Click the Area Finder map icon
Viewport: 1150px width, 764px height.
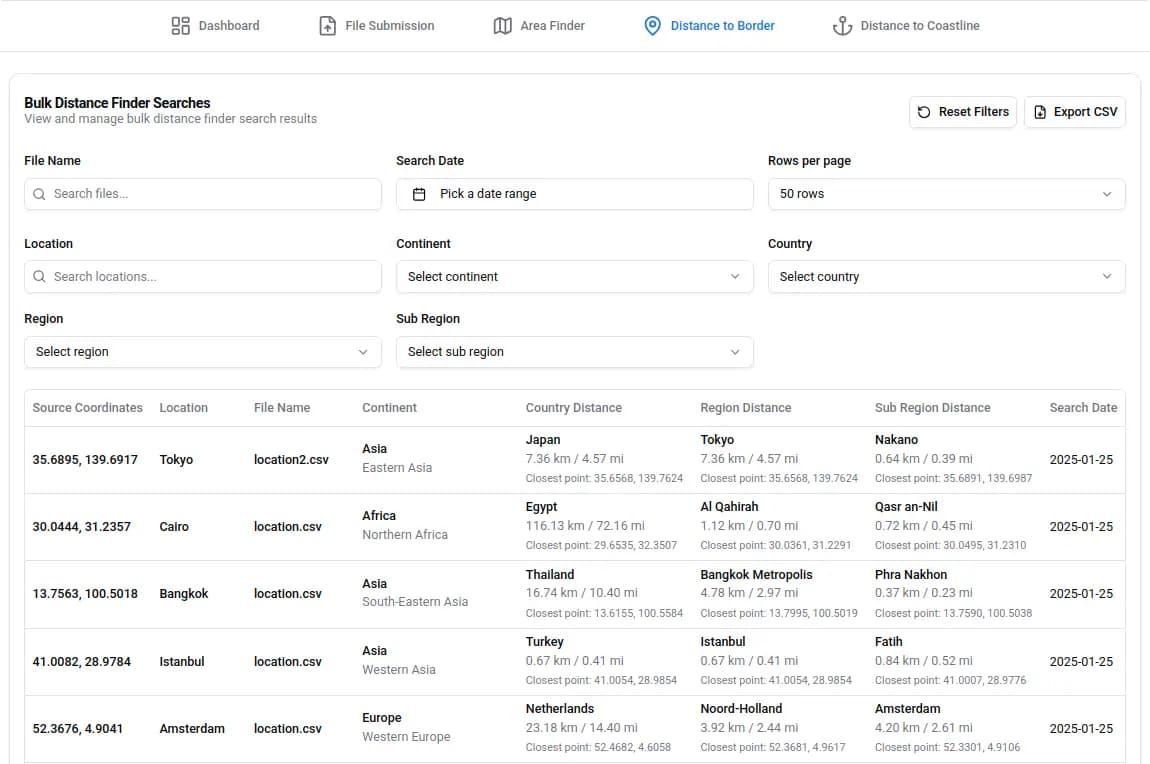coord(503,26)
